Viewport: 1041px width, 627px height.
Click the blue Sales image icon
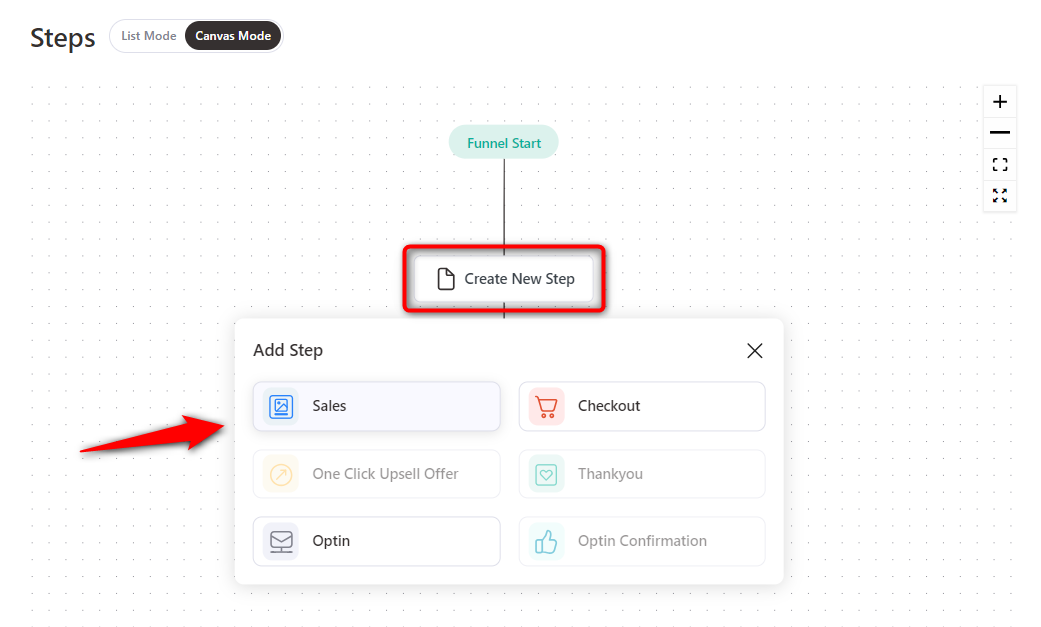pyautogui.click(x=281, y=406)
